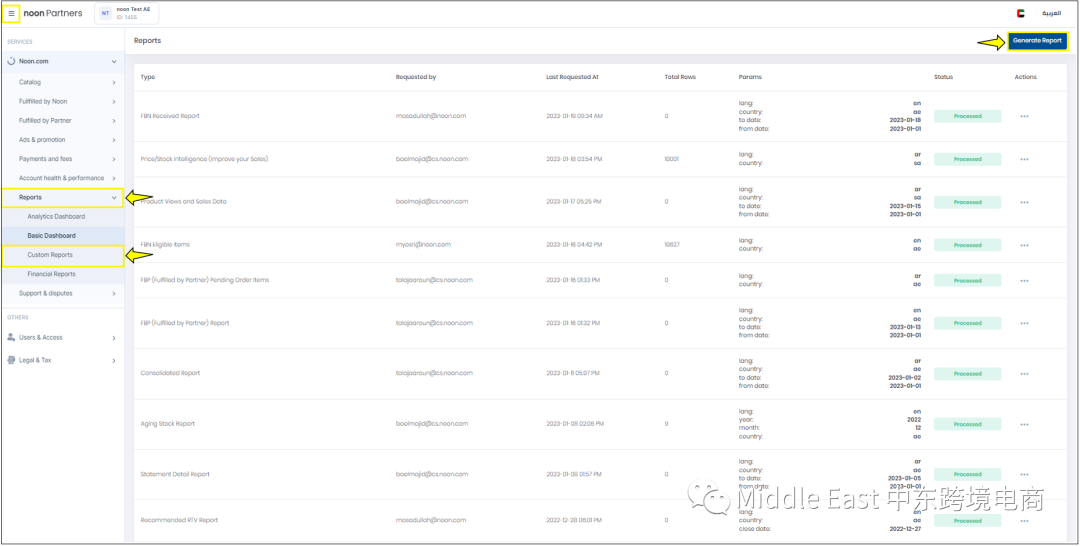The image size is (1080, 546).
Task: Click the noon Partners logo
Action: (52, 13)
